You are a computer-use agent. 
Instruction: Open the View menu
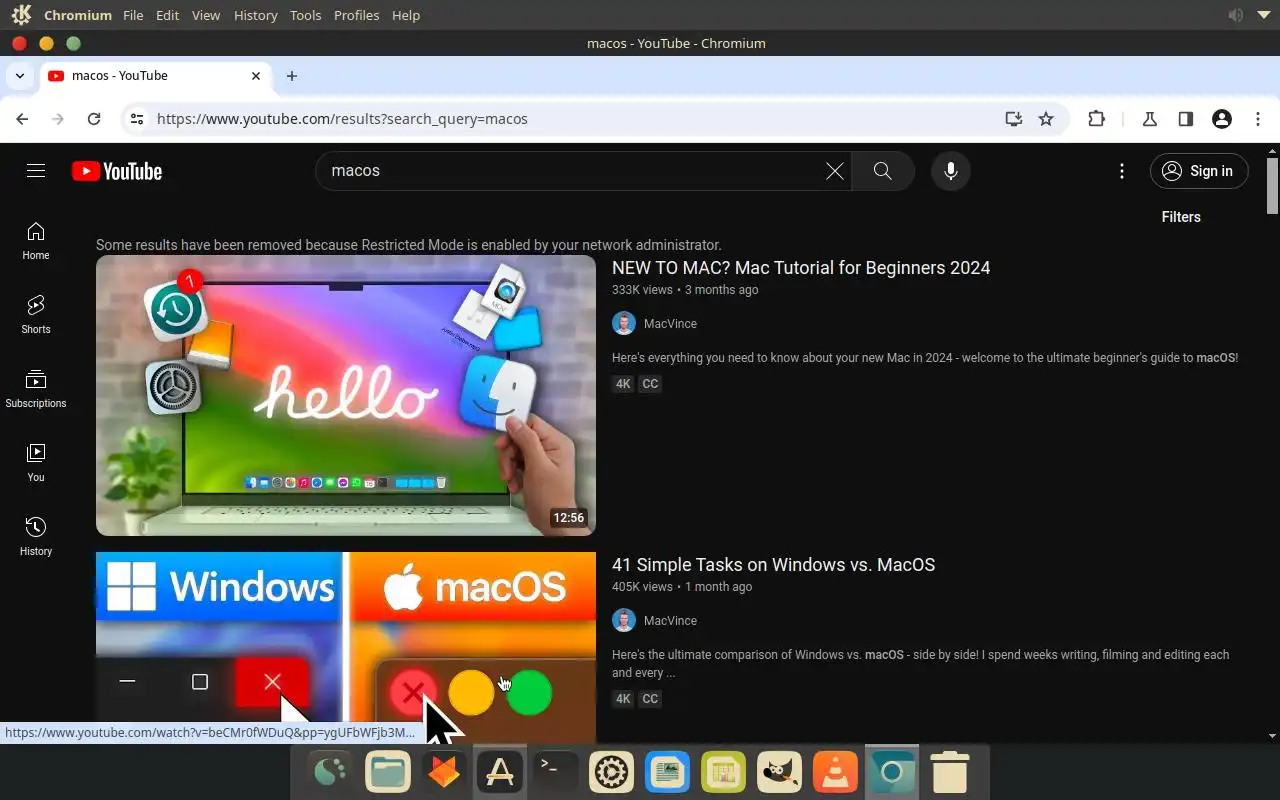206,15
